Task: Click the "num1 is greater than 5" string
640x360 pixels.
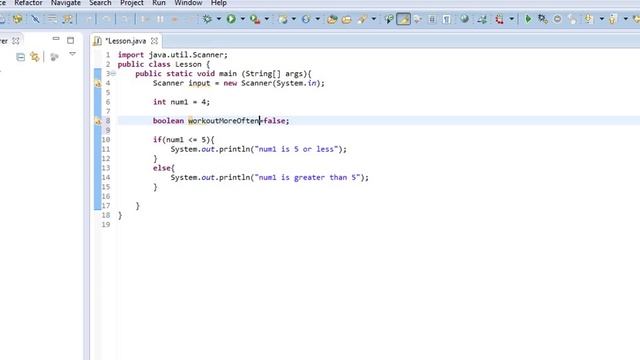Action: [x=307, y=178]
